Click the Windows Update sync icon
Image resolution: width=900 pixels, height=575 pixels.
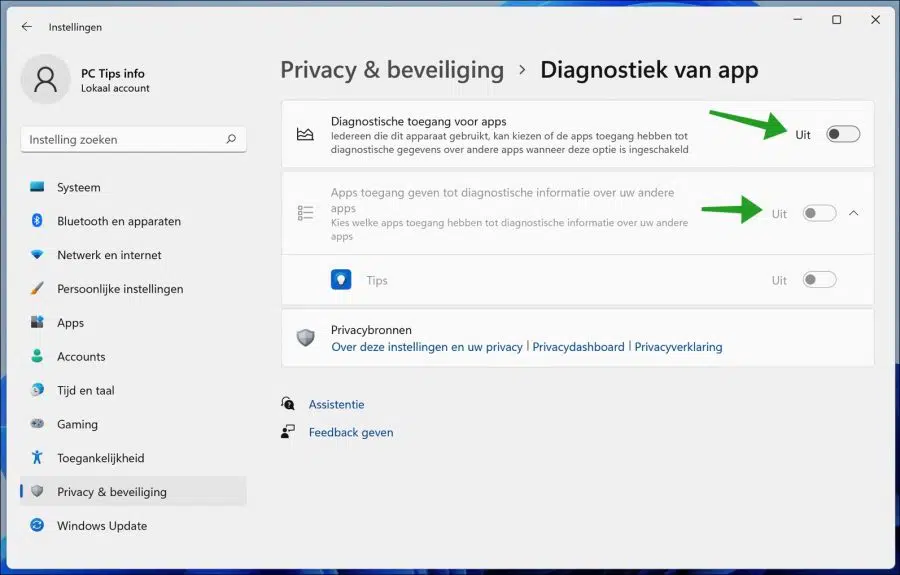37,525
